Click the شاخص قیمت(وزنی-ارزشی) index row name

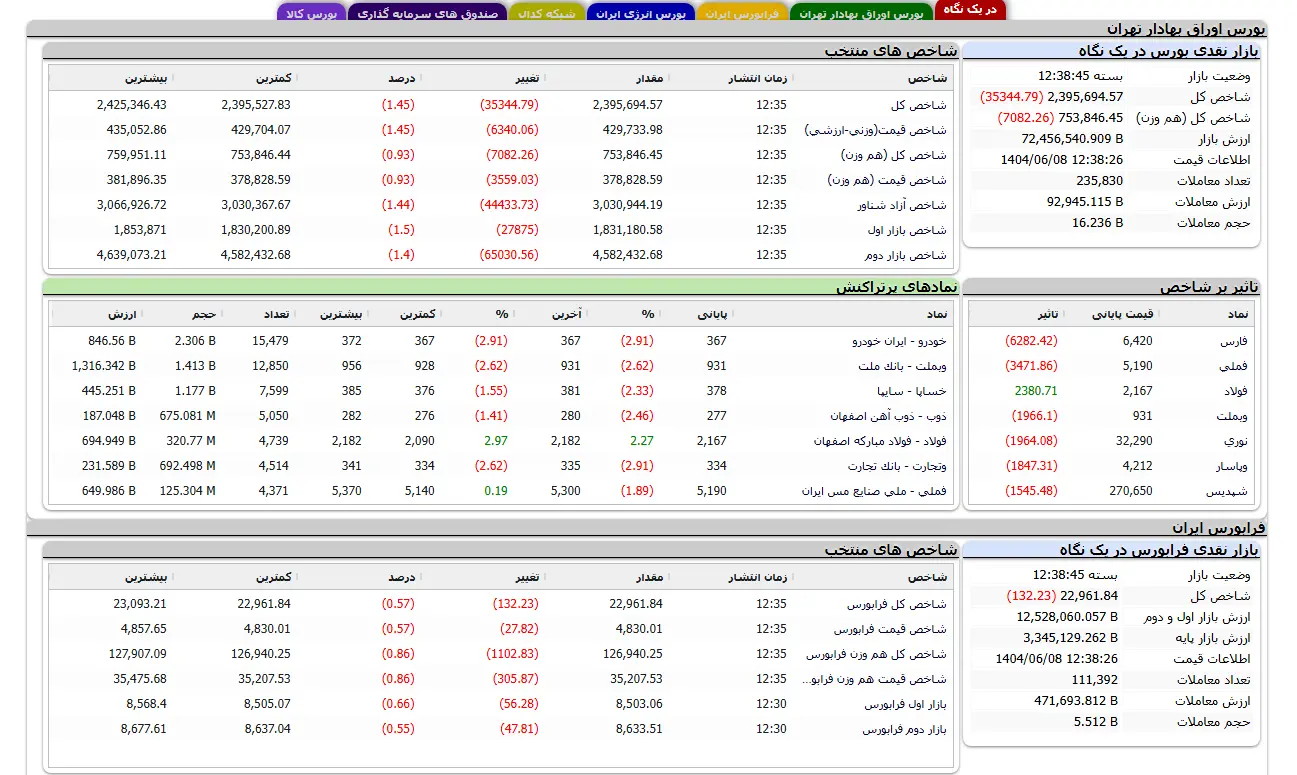pyautogui.click(x=875, y=130)
